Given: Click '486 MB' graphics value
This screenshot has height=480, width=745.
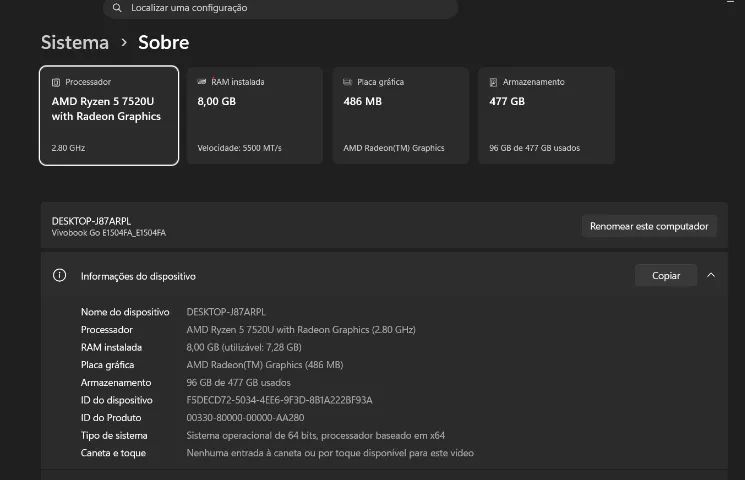Looking at the screenshot, I should 363,101.
